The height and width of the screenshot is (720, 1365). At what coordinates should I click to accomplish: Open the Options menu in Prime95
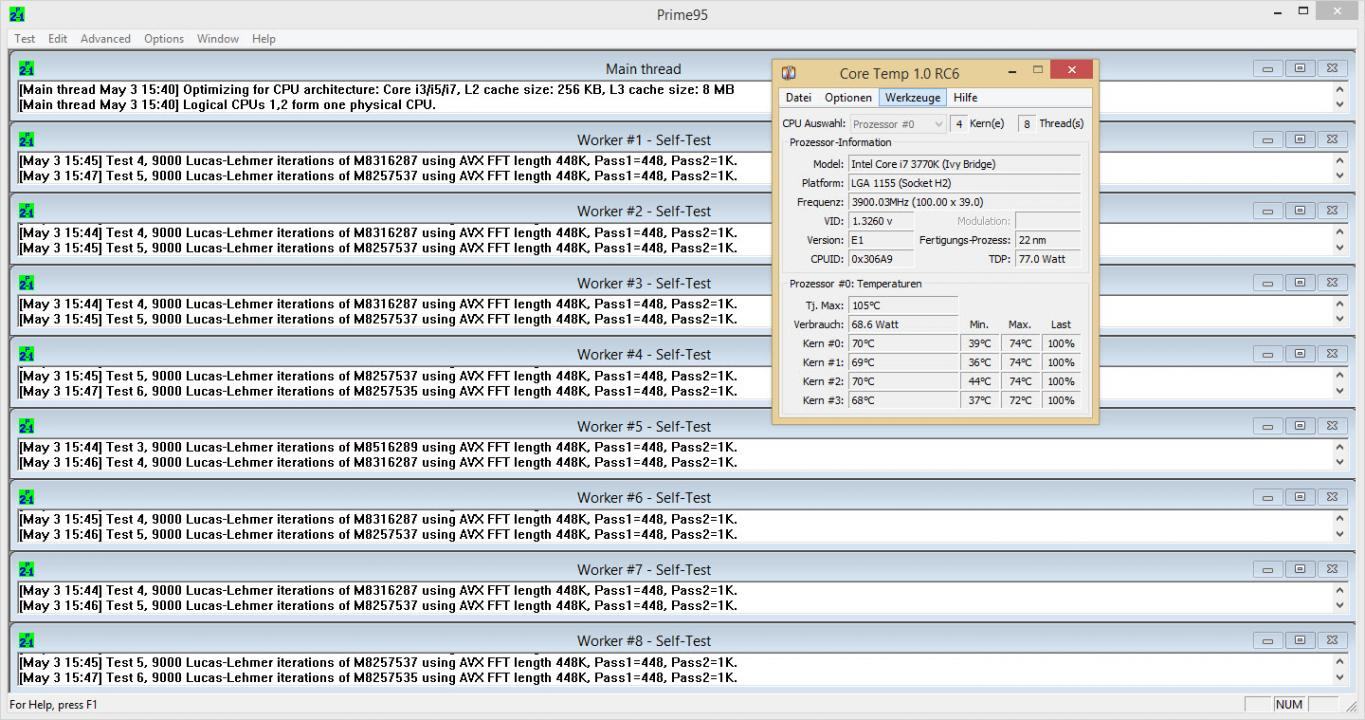(164, 39)
